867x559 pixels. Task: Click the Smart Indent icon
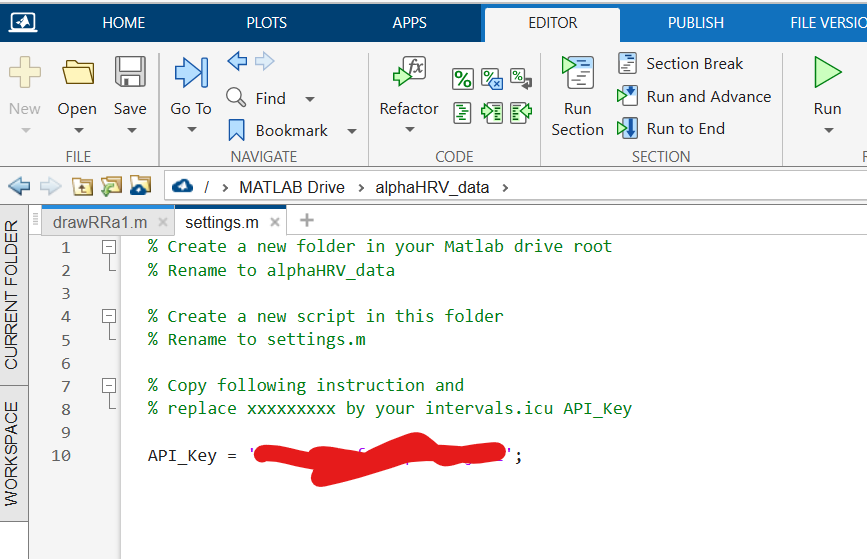point(462,113)
